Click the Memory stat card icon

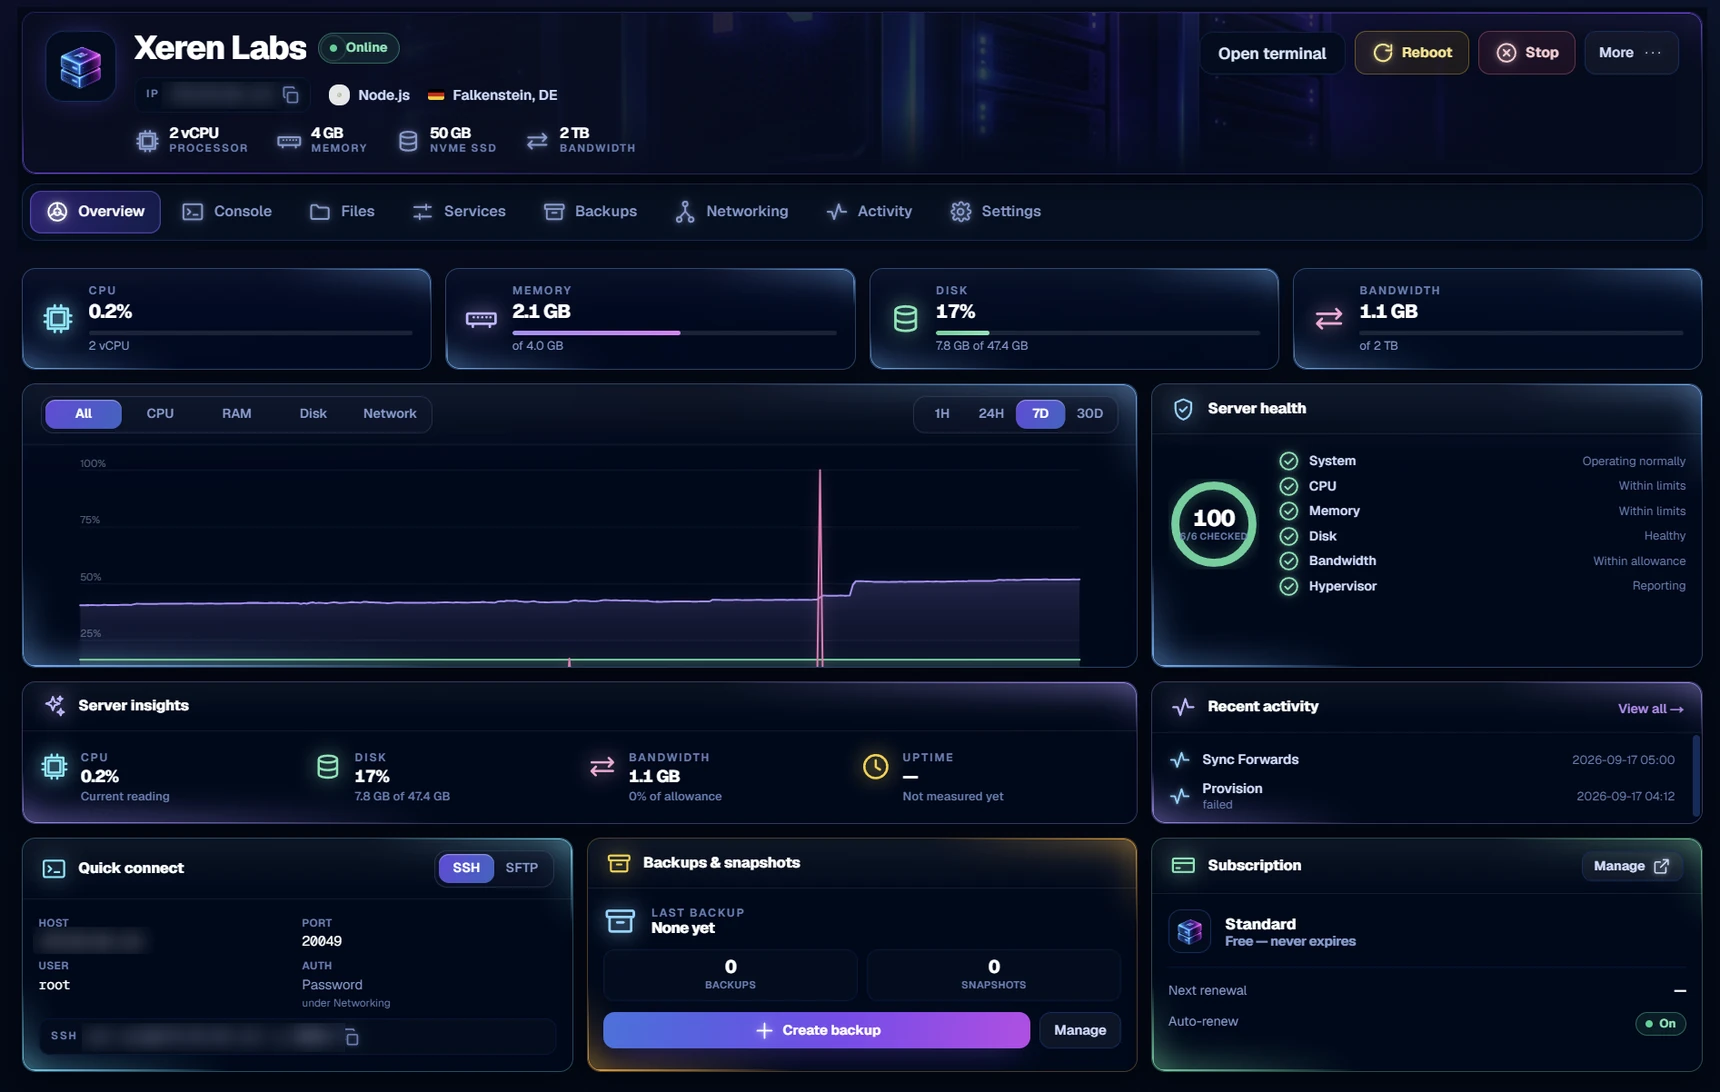point(481,319)
